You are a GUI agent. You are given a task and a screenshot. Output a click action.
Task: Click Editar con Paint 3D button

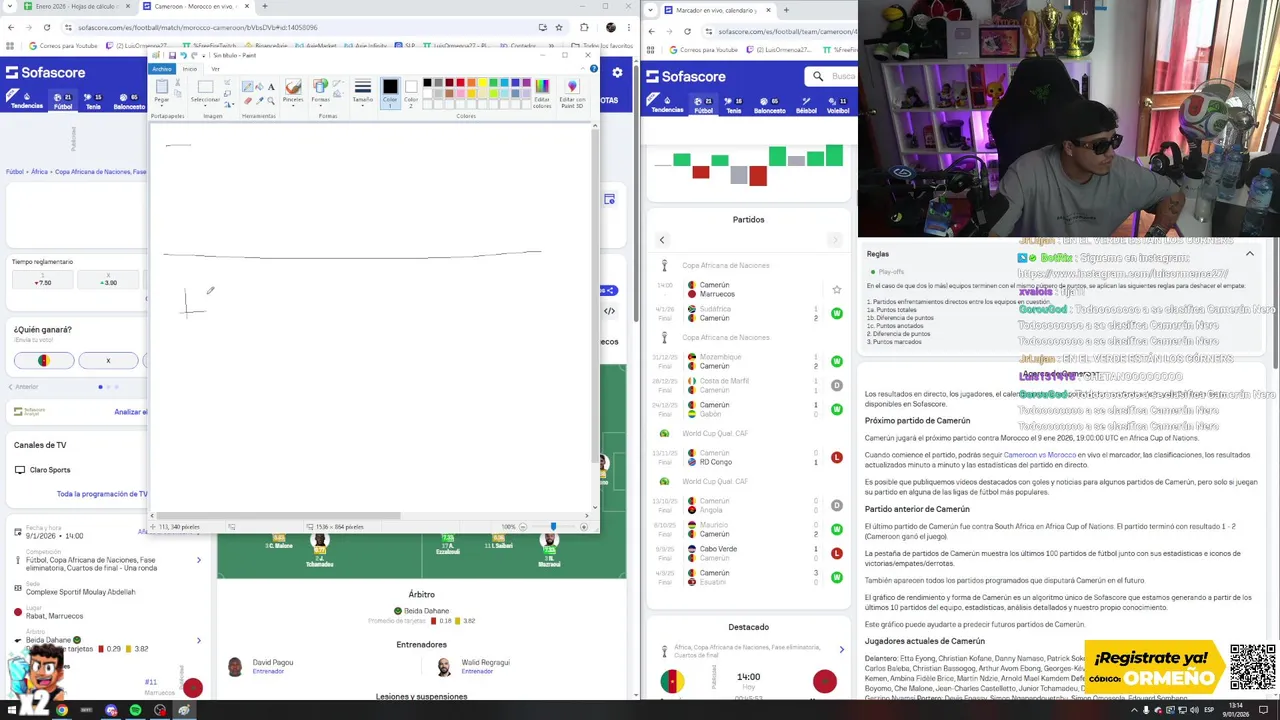pyautogui.click(x=572, y=92)
